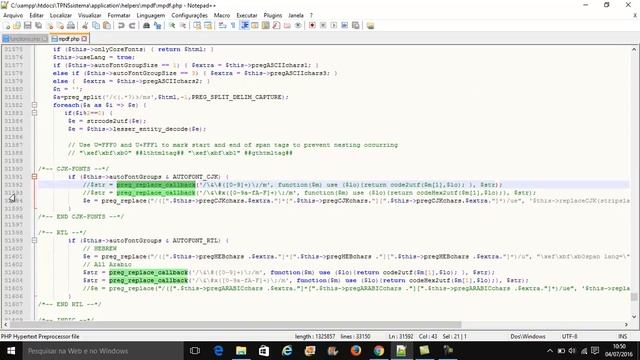Click the 'Ln : 31592' status text
The width and height of the screenshot is (640, 360).
click(400, 337)
